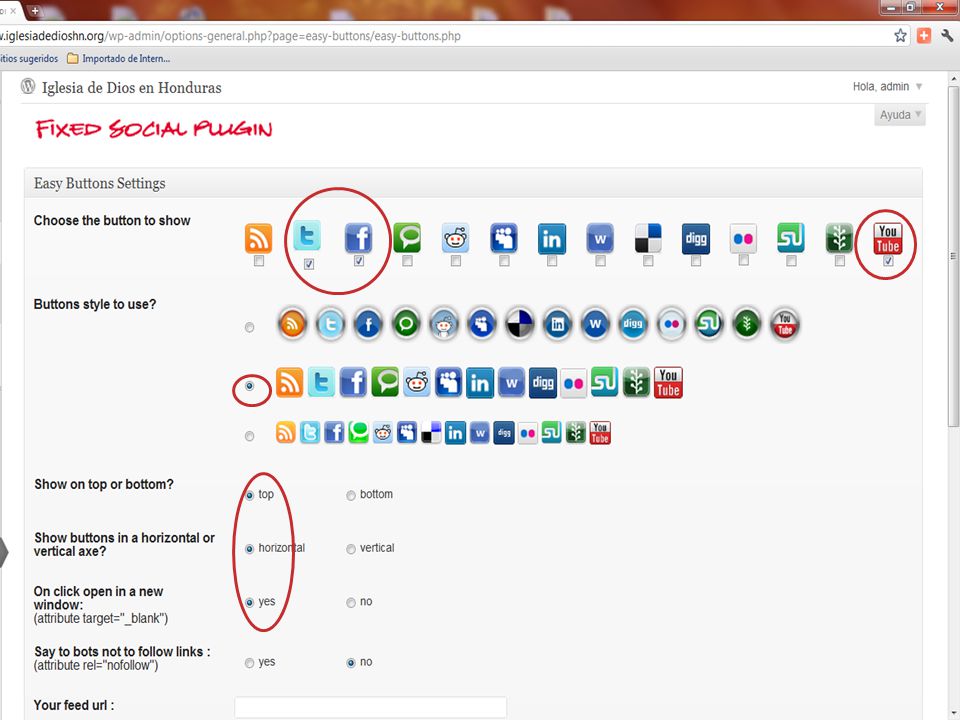Select the large square buttons style
960x720 pixels.
[249, 386]
